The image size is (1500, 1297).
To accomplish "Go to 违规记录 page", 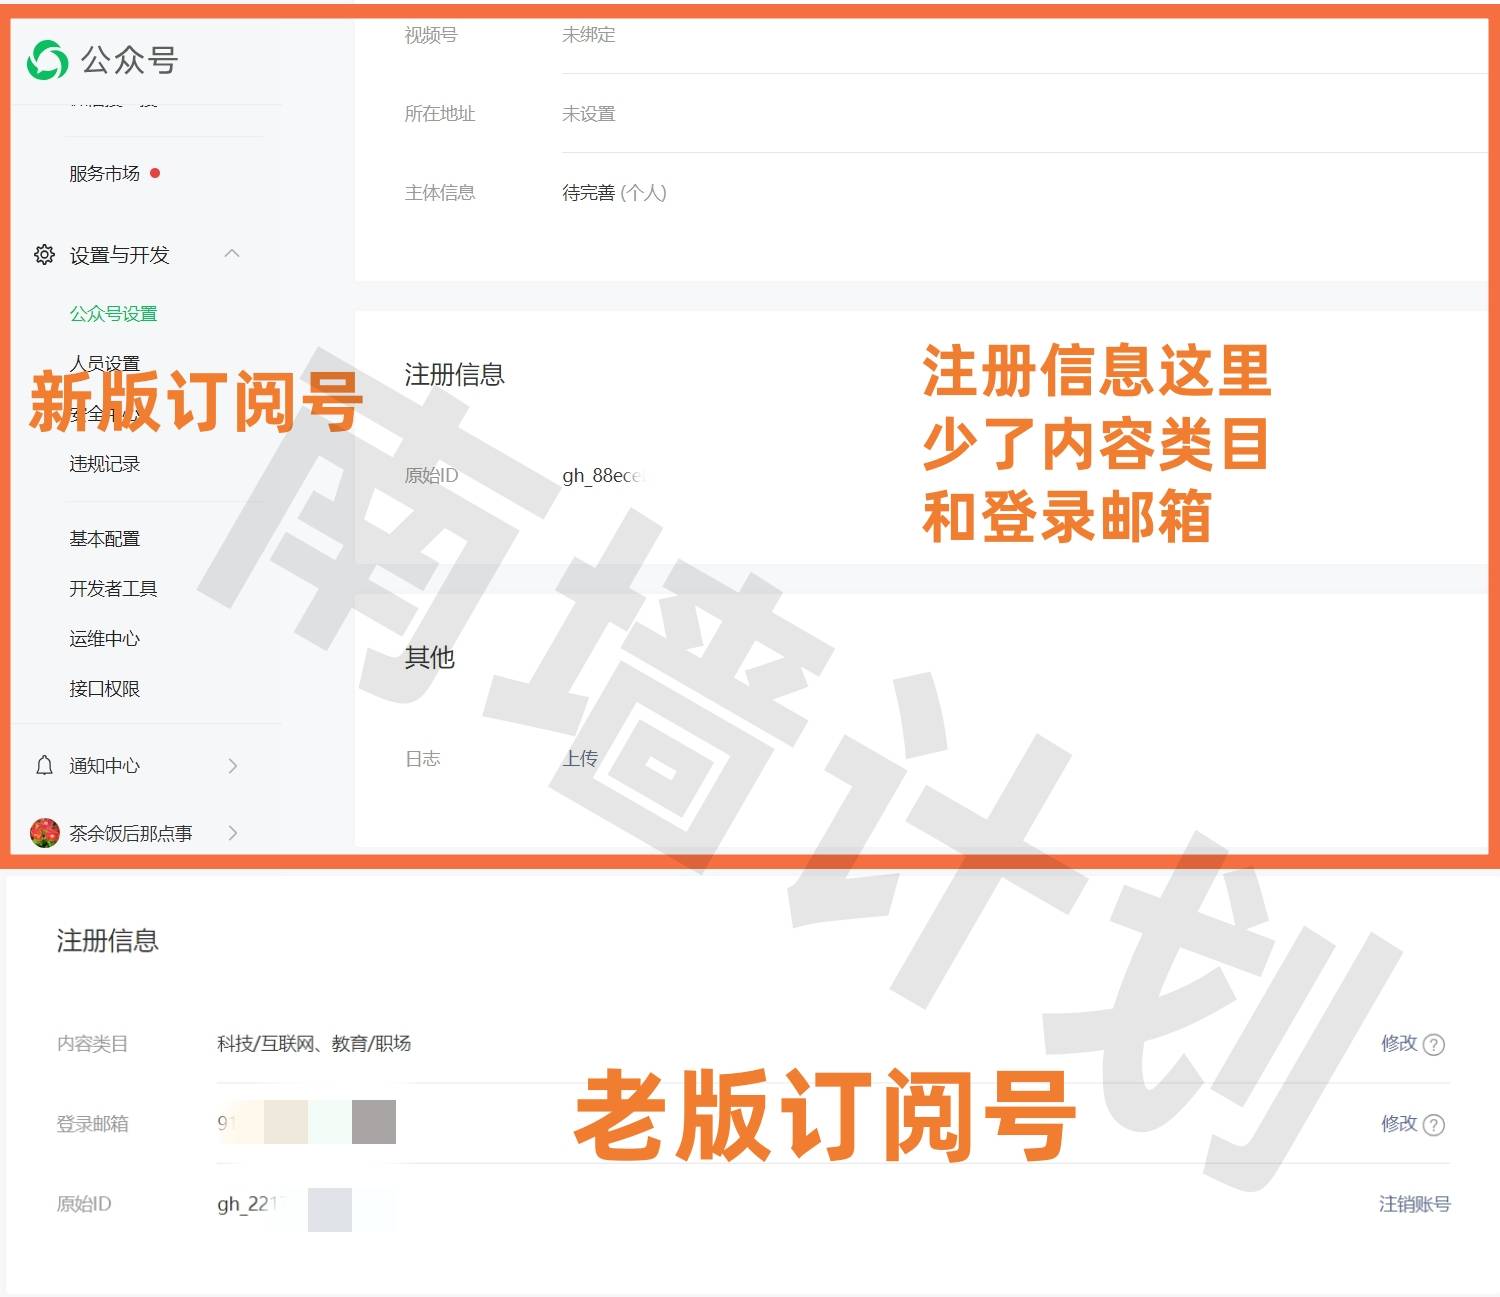I will (104, 464).
